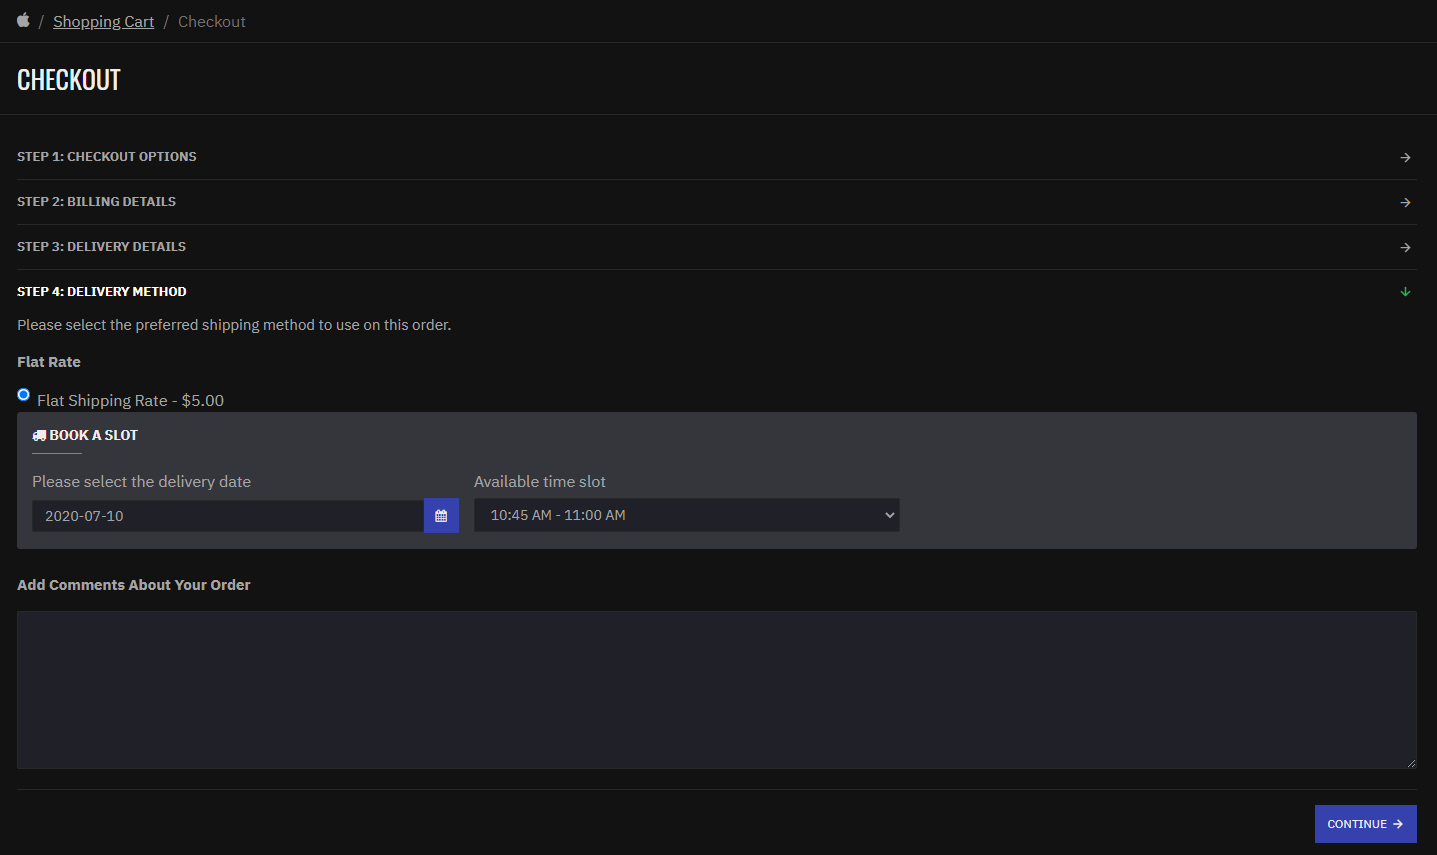This screenshot has width=1437, height=855.
Task: Click the order comments text area
Action: (x=717, y=690)
